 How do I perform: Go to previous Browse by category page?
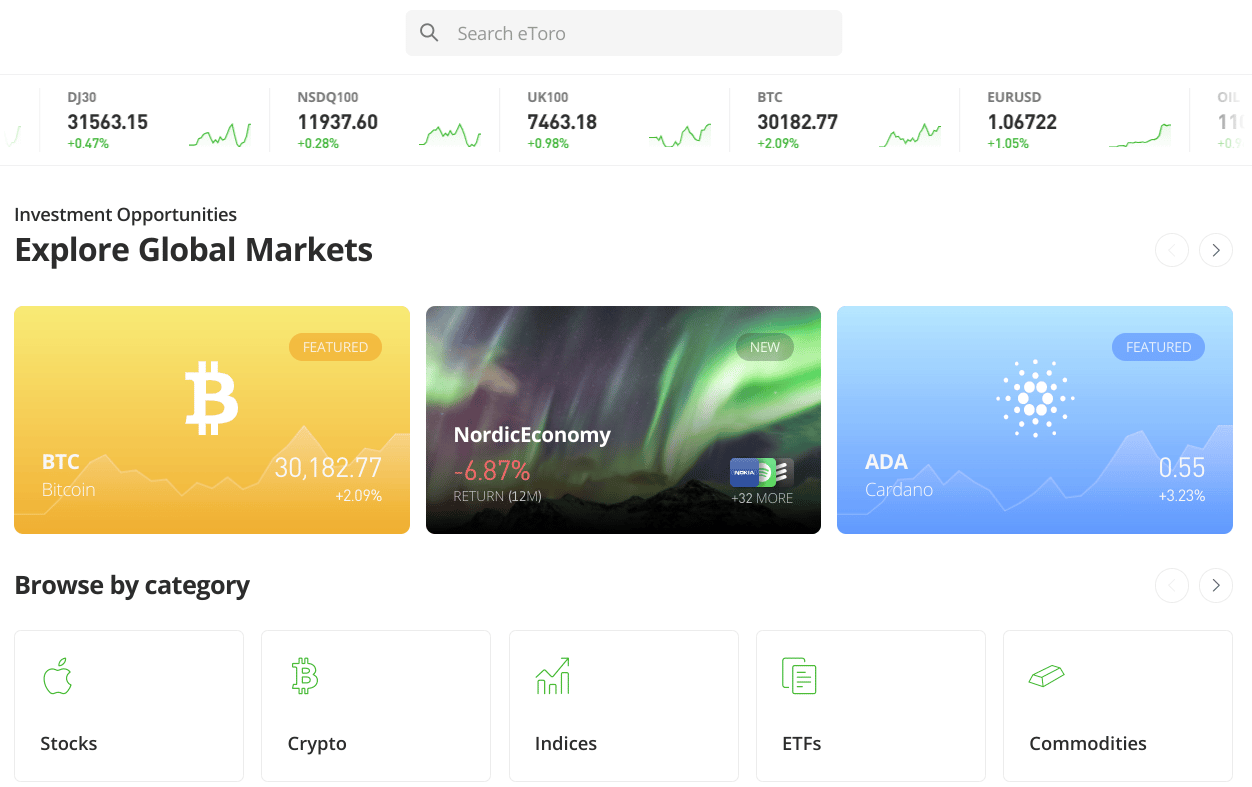pyautogui.click(x=1172, y=585)
